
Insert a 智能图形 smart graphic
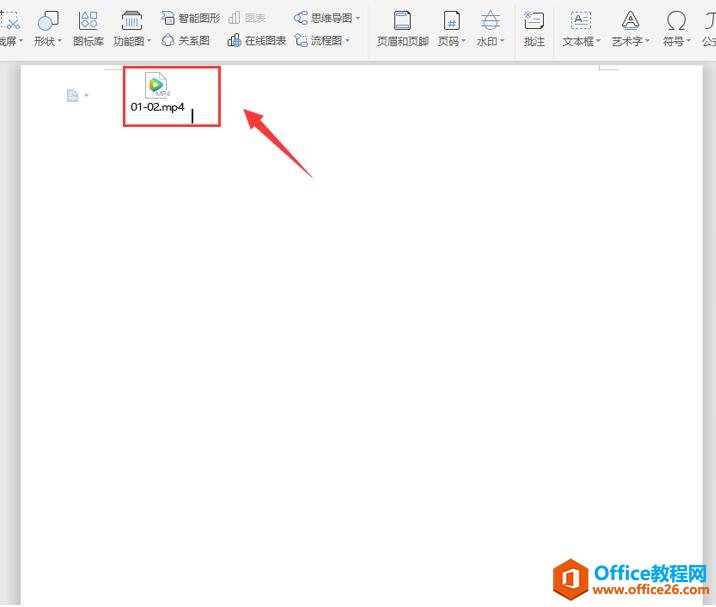[x=191, y=18]
